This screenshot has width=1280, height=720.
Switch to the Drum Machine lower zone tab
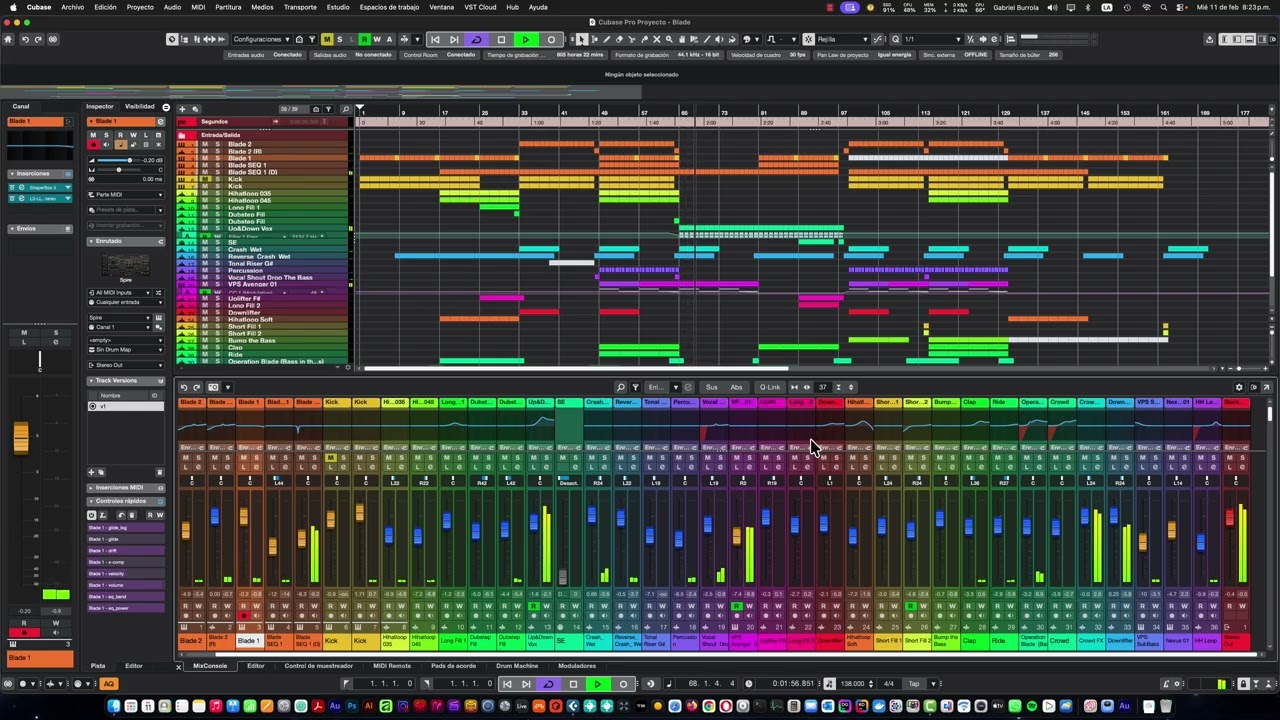pyautogui.click(x=518, y=666)
